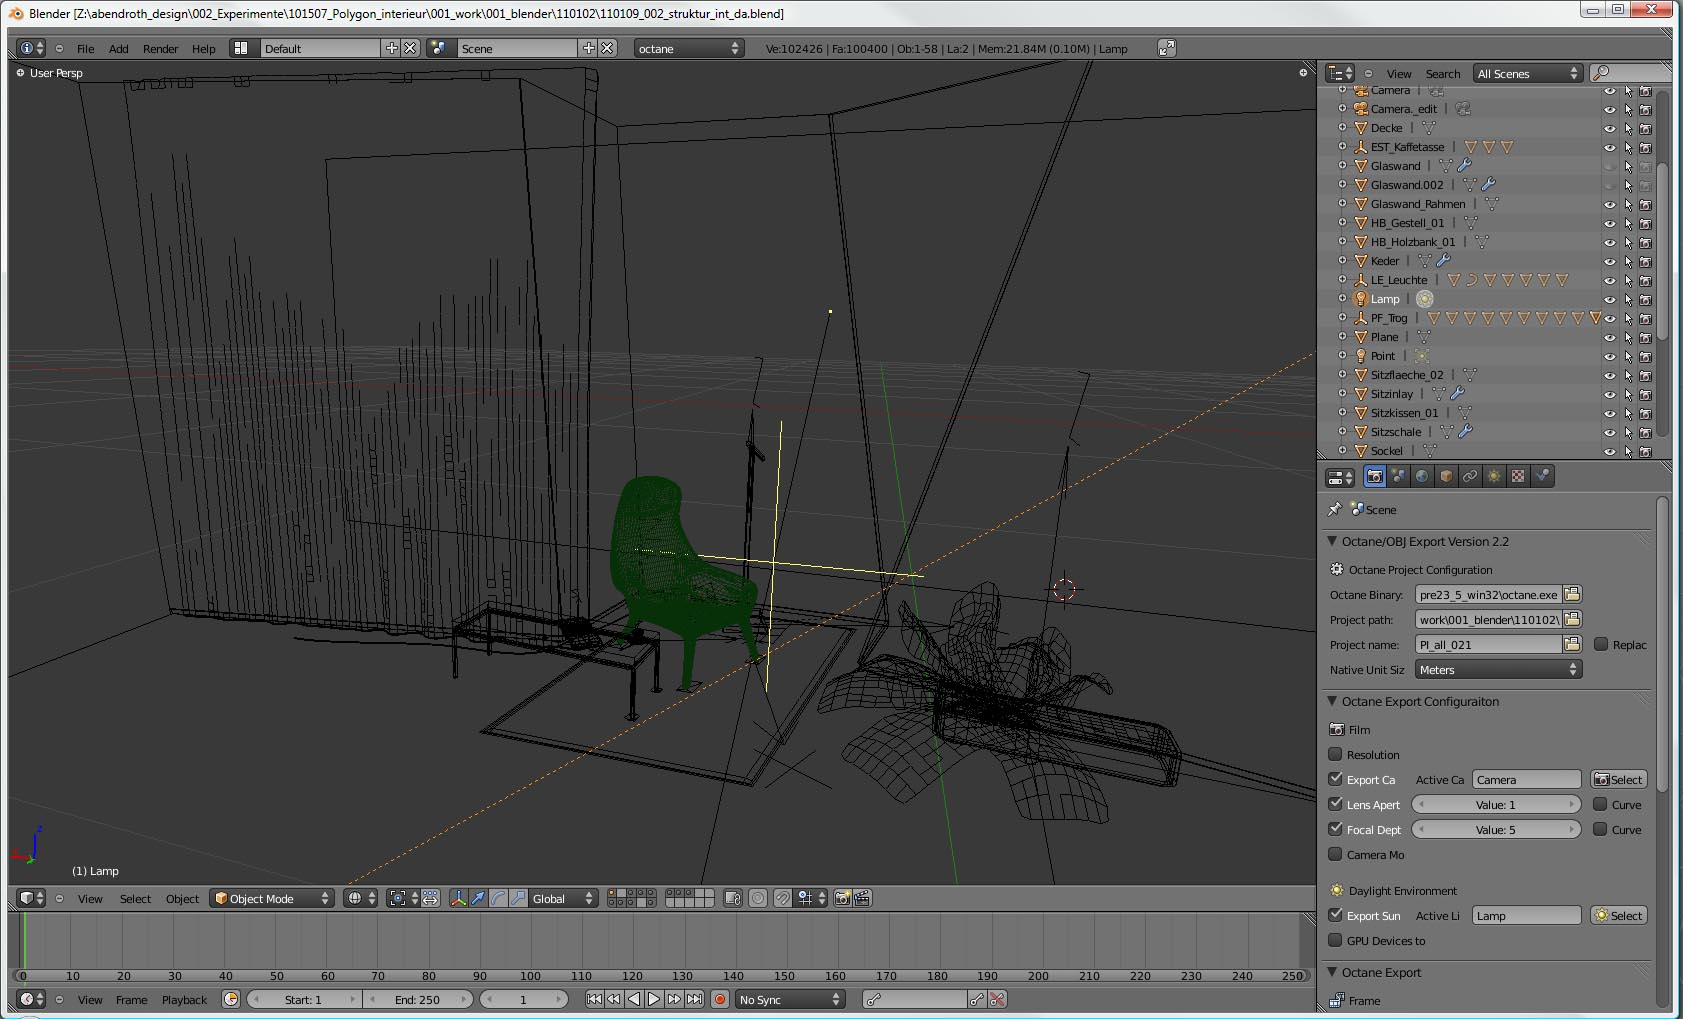Image resolution: width=1683 pixels, height=1019 pixels.
Task: Browse for the Project path folder
Action: (1572, 620)
